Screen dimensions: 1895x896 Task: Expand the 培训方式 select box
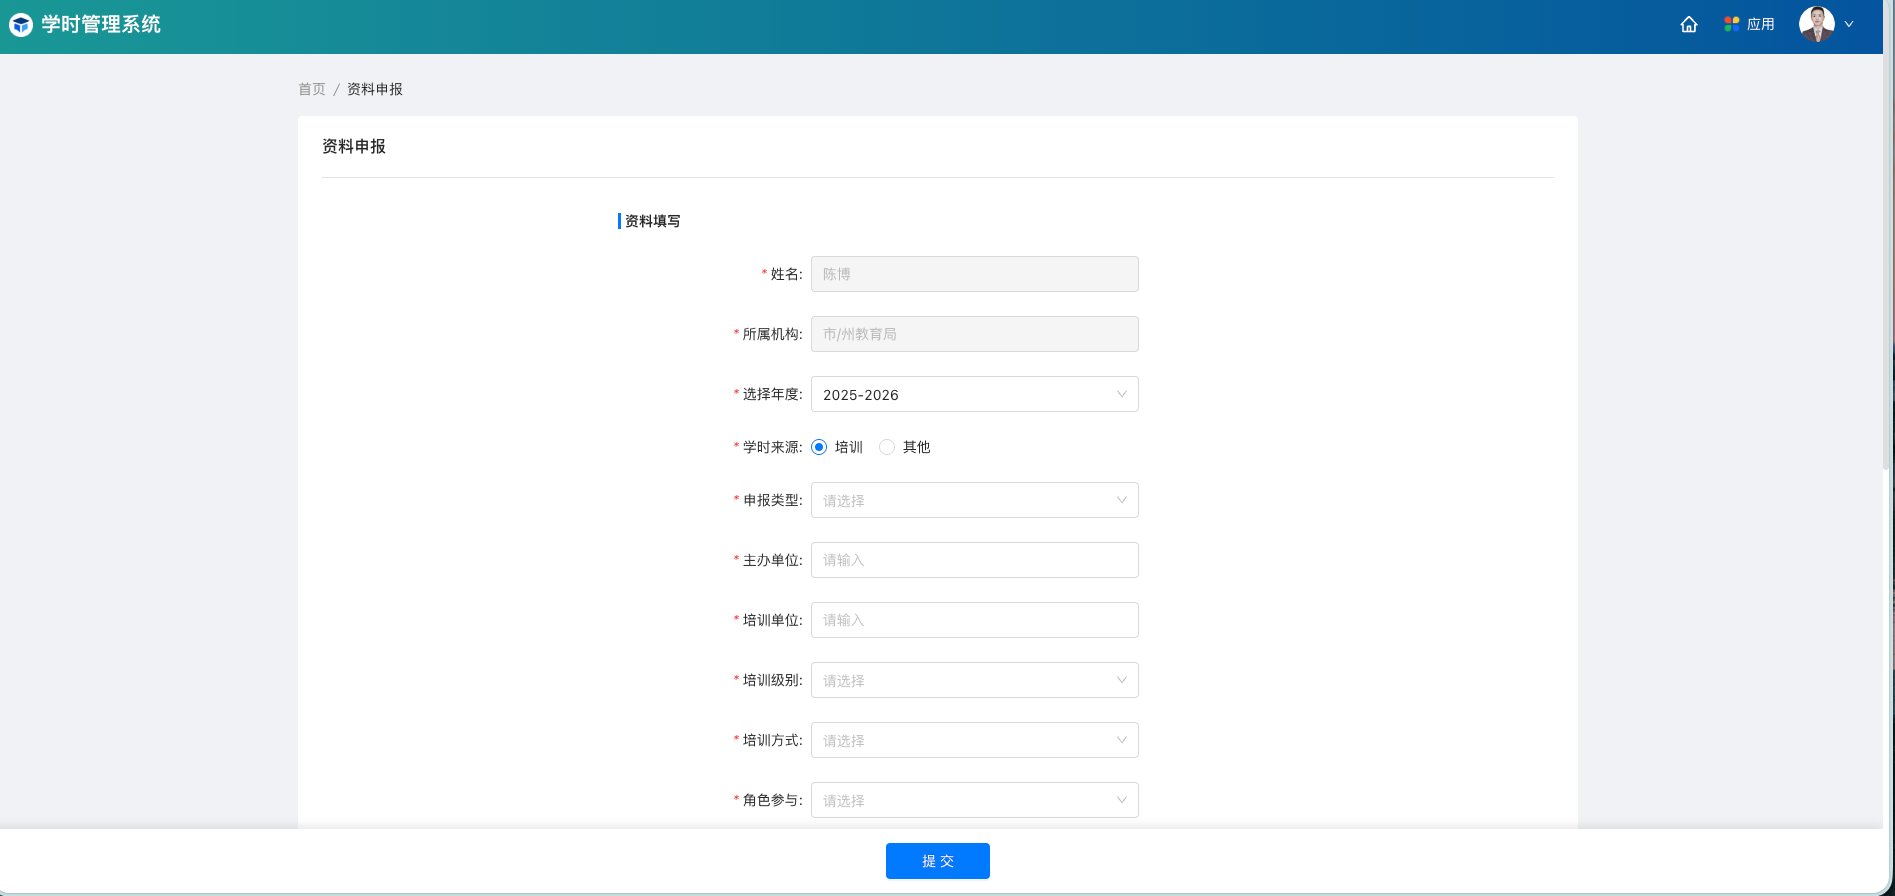coord(974,740)
